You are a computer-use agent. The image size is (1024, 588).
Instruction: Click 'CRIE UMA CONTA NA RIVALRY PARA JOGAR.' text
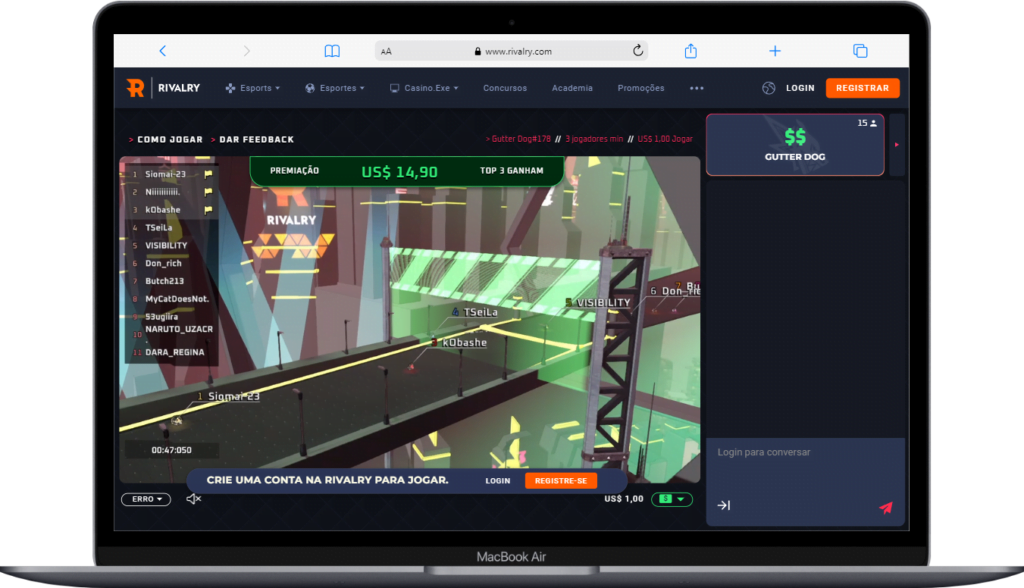[x=327, y=480]
